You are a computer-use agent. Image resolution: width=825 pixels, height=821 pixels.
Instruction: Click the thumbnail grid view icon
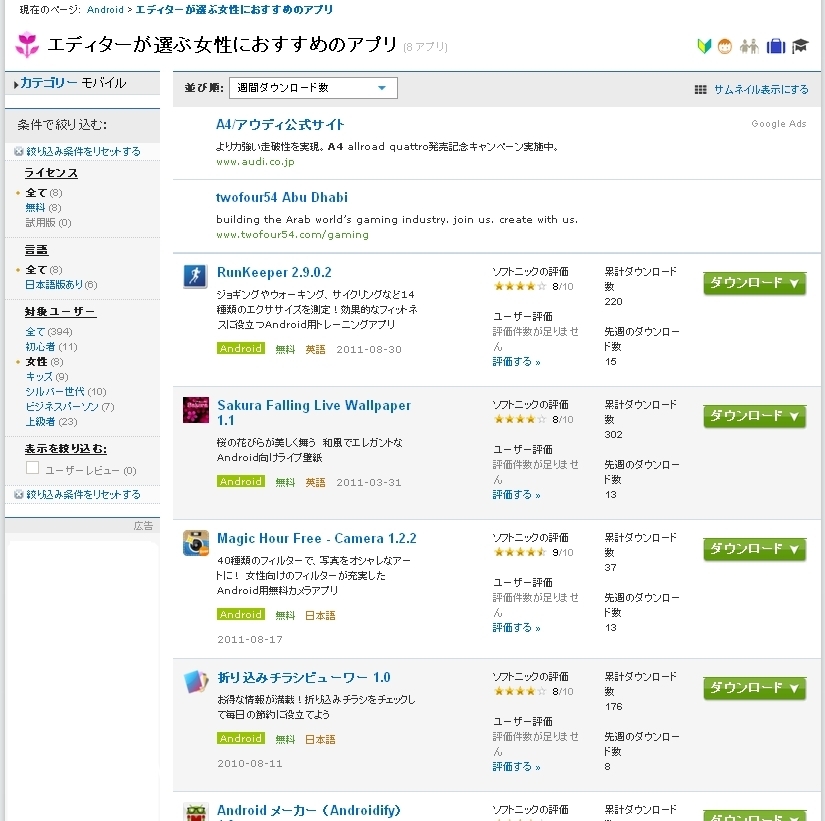coord(700,89)
